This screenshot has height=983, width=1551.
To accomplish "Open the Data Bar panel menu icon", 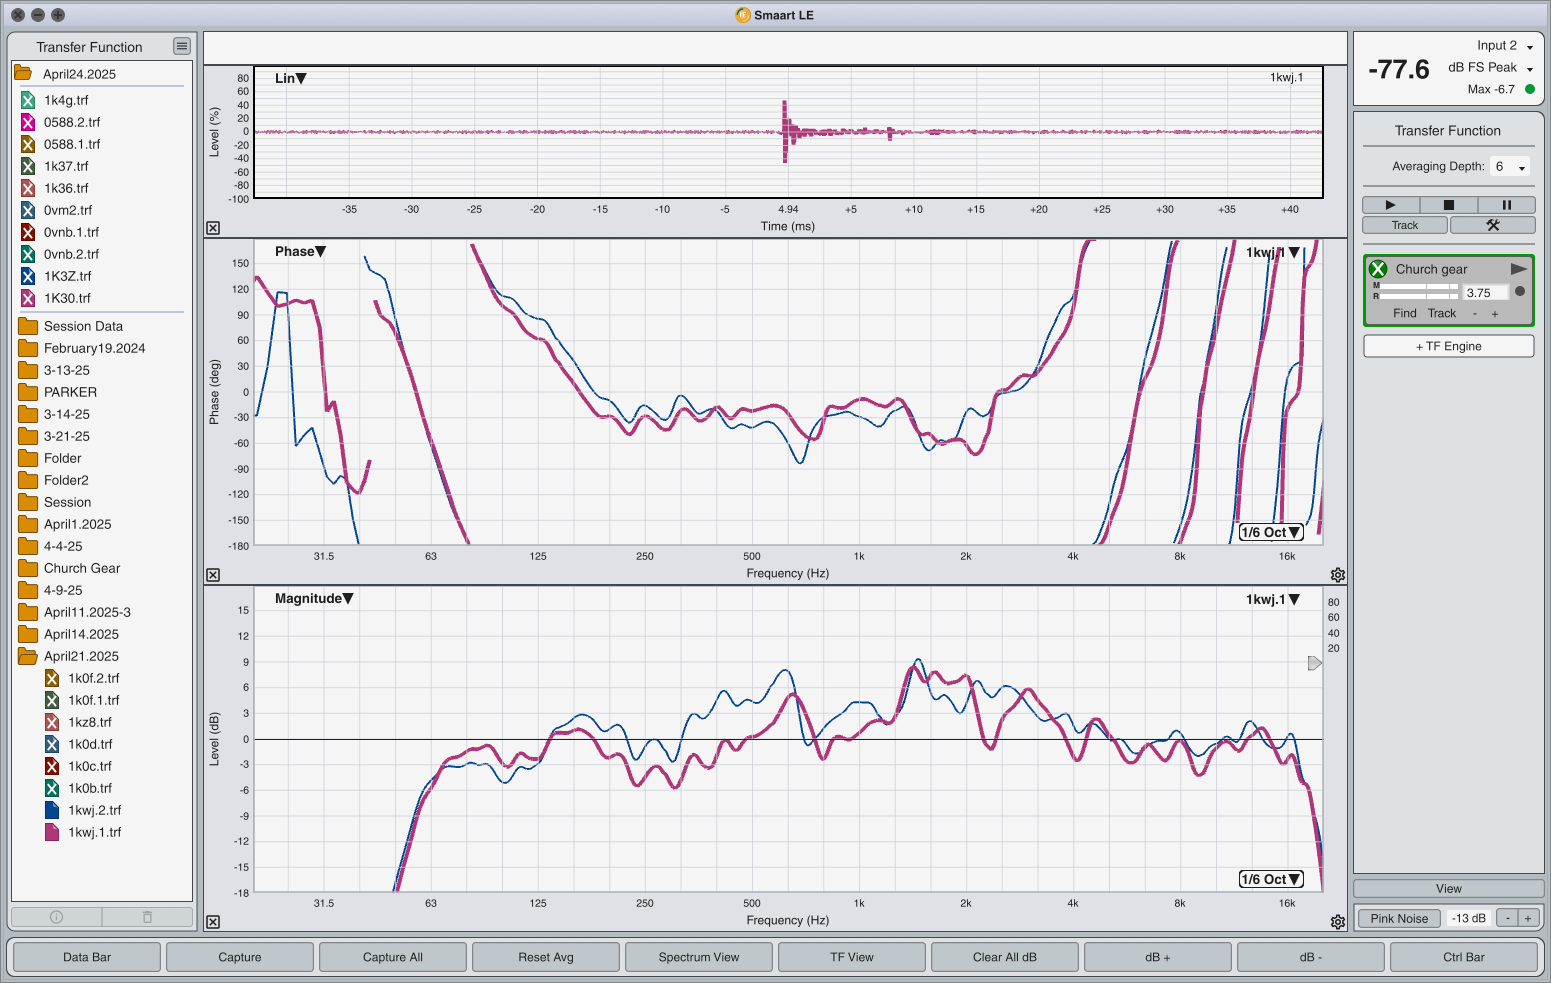I will pyautogui.click(x=181, y=46).
